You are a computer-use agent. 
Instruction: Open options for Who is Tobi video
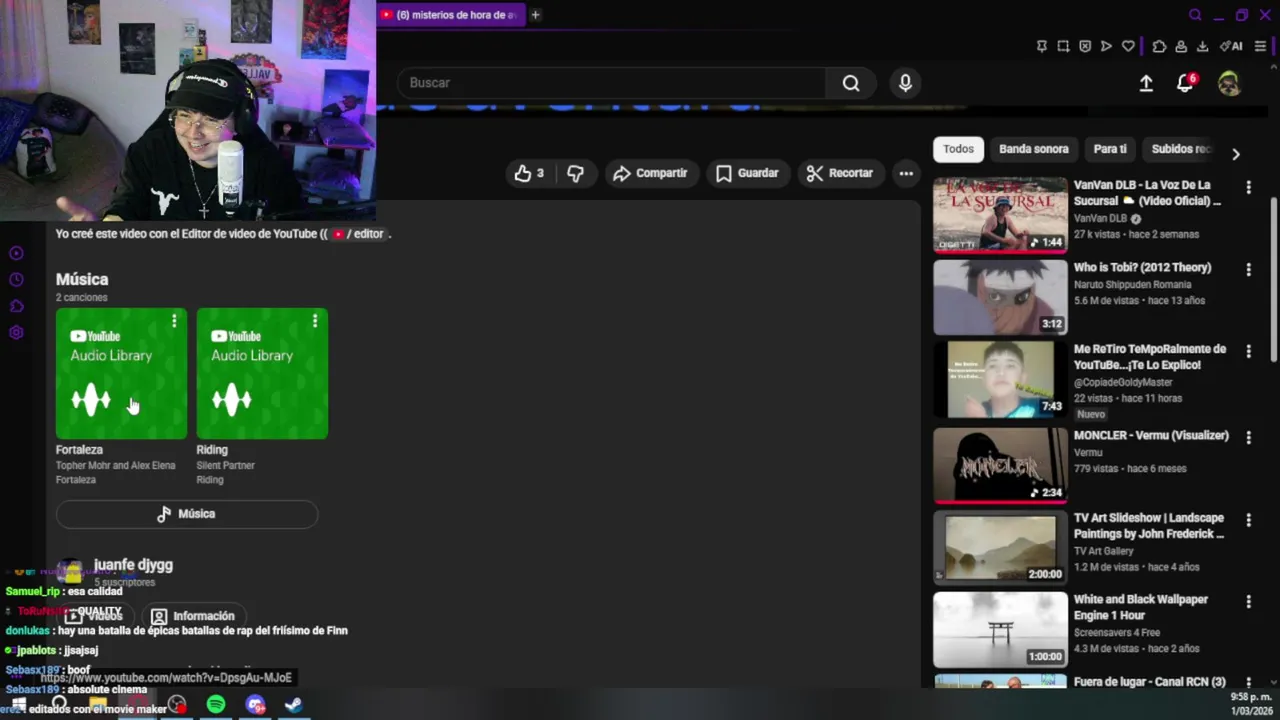(x=1248, y=269)
